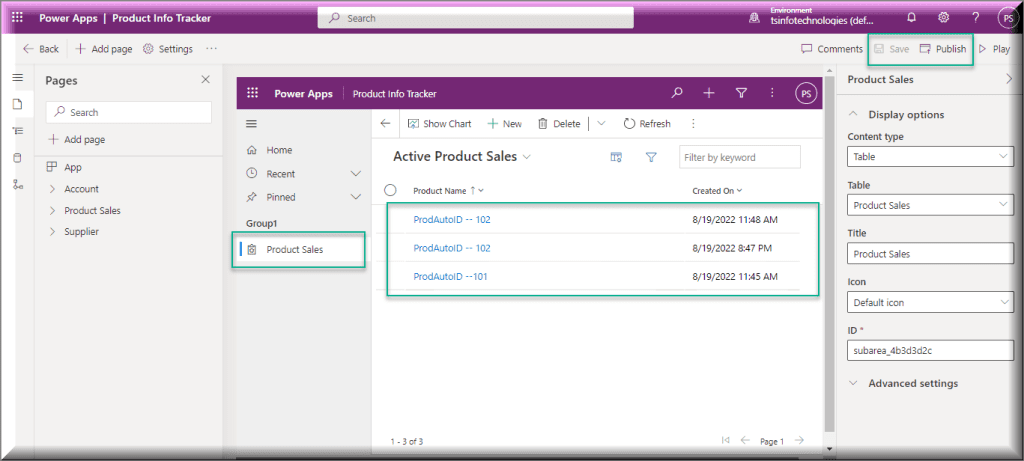
Task: Click Add page in the top toolbar
Action: 104,49
